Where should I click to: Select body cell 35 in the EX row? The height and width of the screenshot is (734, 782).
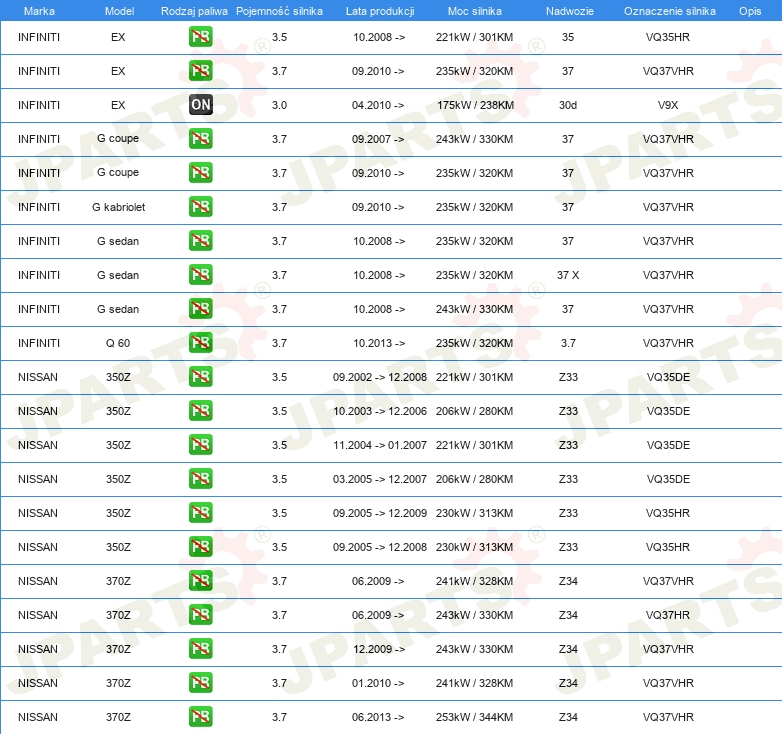(x=568, y=37)
